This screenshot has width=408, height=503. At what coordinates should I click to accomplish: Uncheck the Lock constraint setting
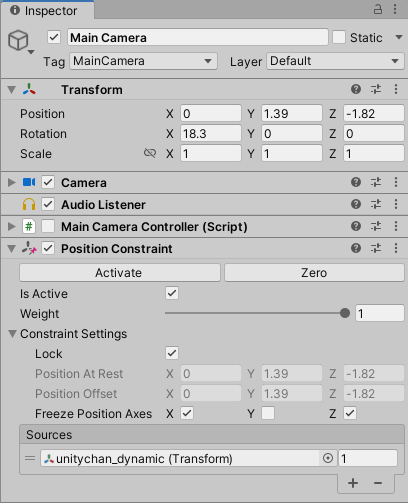(172, 353)
